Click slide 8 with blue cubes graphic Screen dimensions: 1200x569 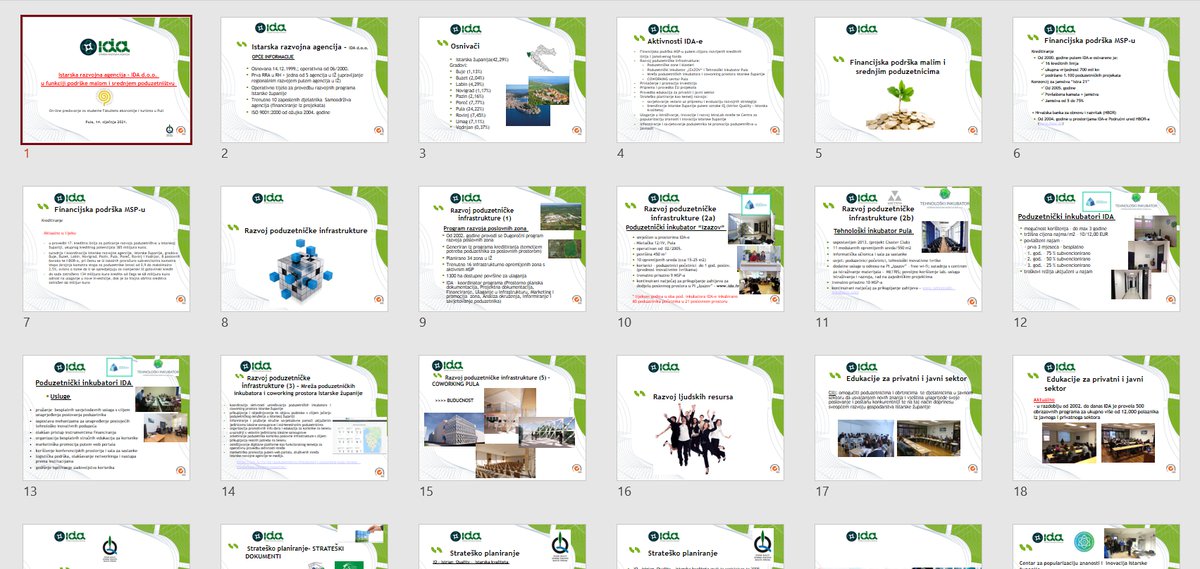click(x=304, y=250)
